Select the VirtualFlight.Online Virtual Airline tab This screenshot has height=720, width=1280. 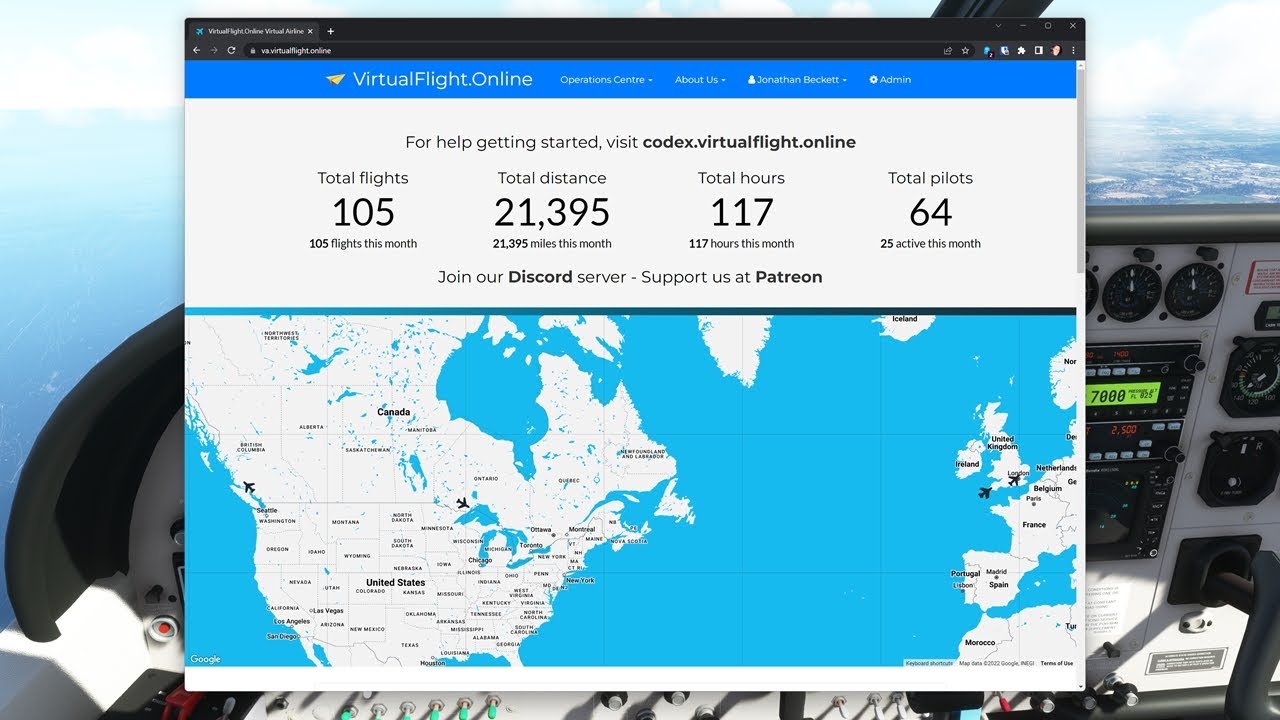pyautogui.click(x=254, y=31)
